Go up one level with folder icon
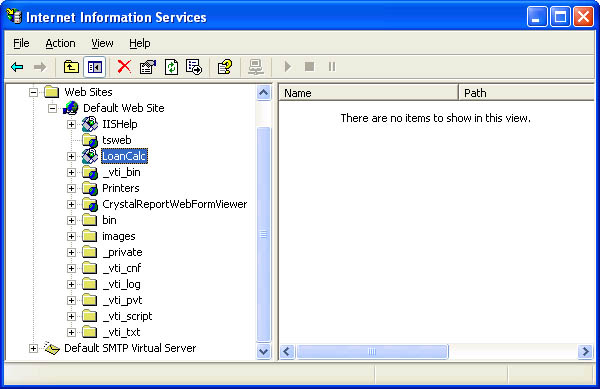600x389 pixels. coord(71,67)
